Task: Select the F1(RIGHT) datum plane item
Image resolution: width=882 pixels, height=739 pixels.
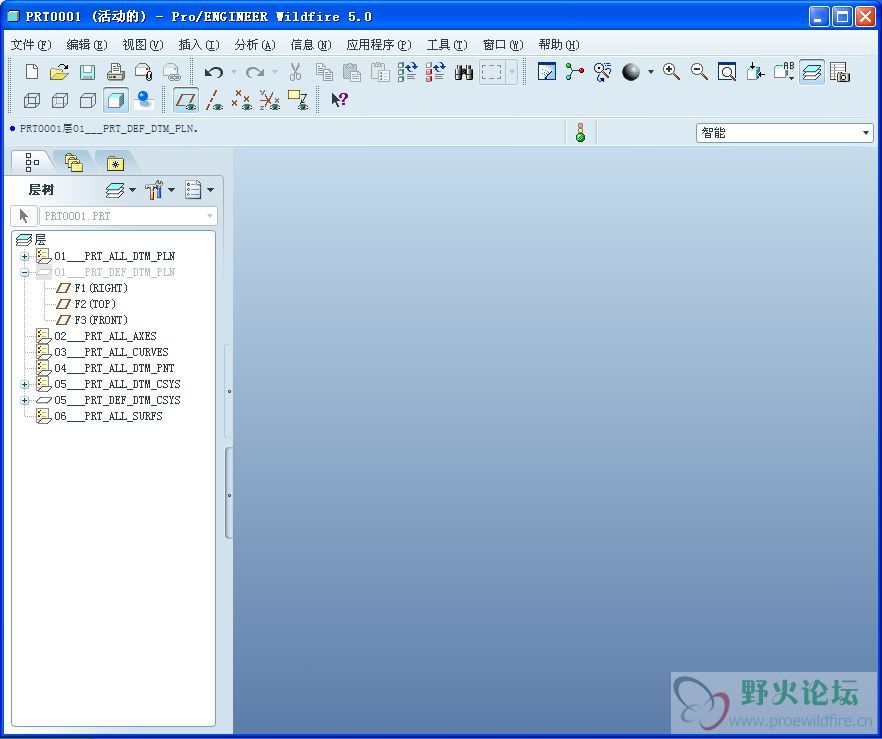Action: click(x=92, y=288)
